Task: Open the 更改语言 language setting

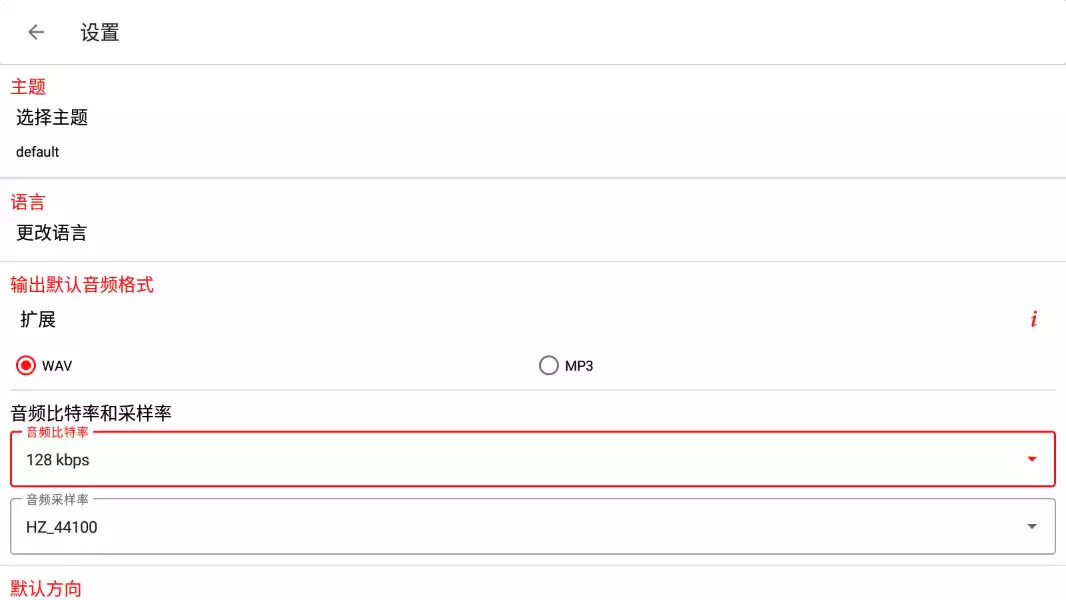Action: click(x=52, y=234)
